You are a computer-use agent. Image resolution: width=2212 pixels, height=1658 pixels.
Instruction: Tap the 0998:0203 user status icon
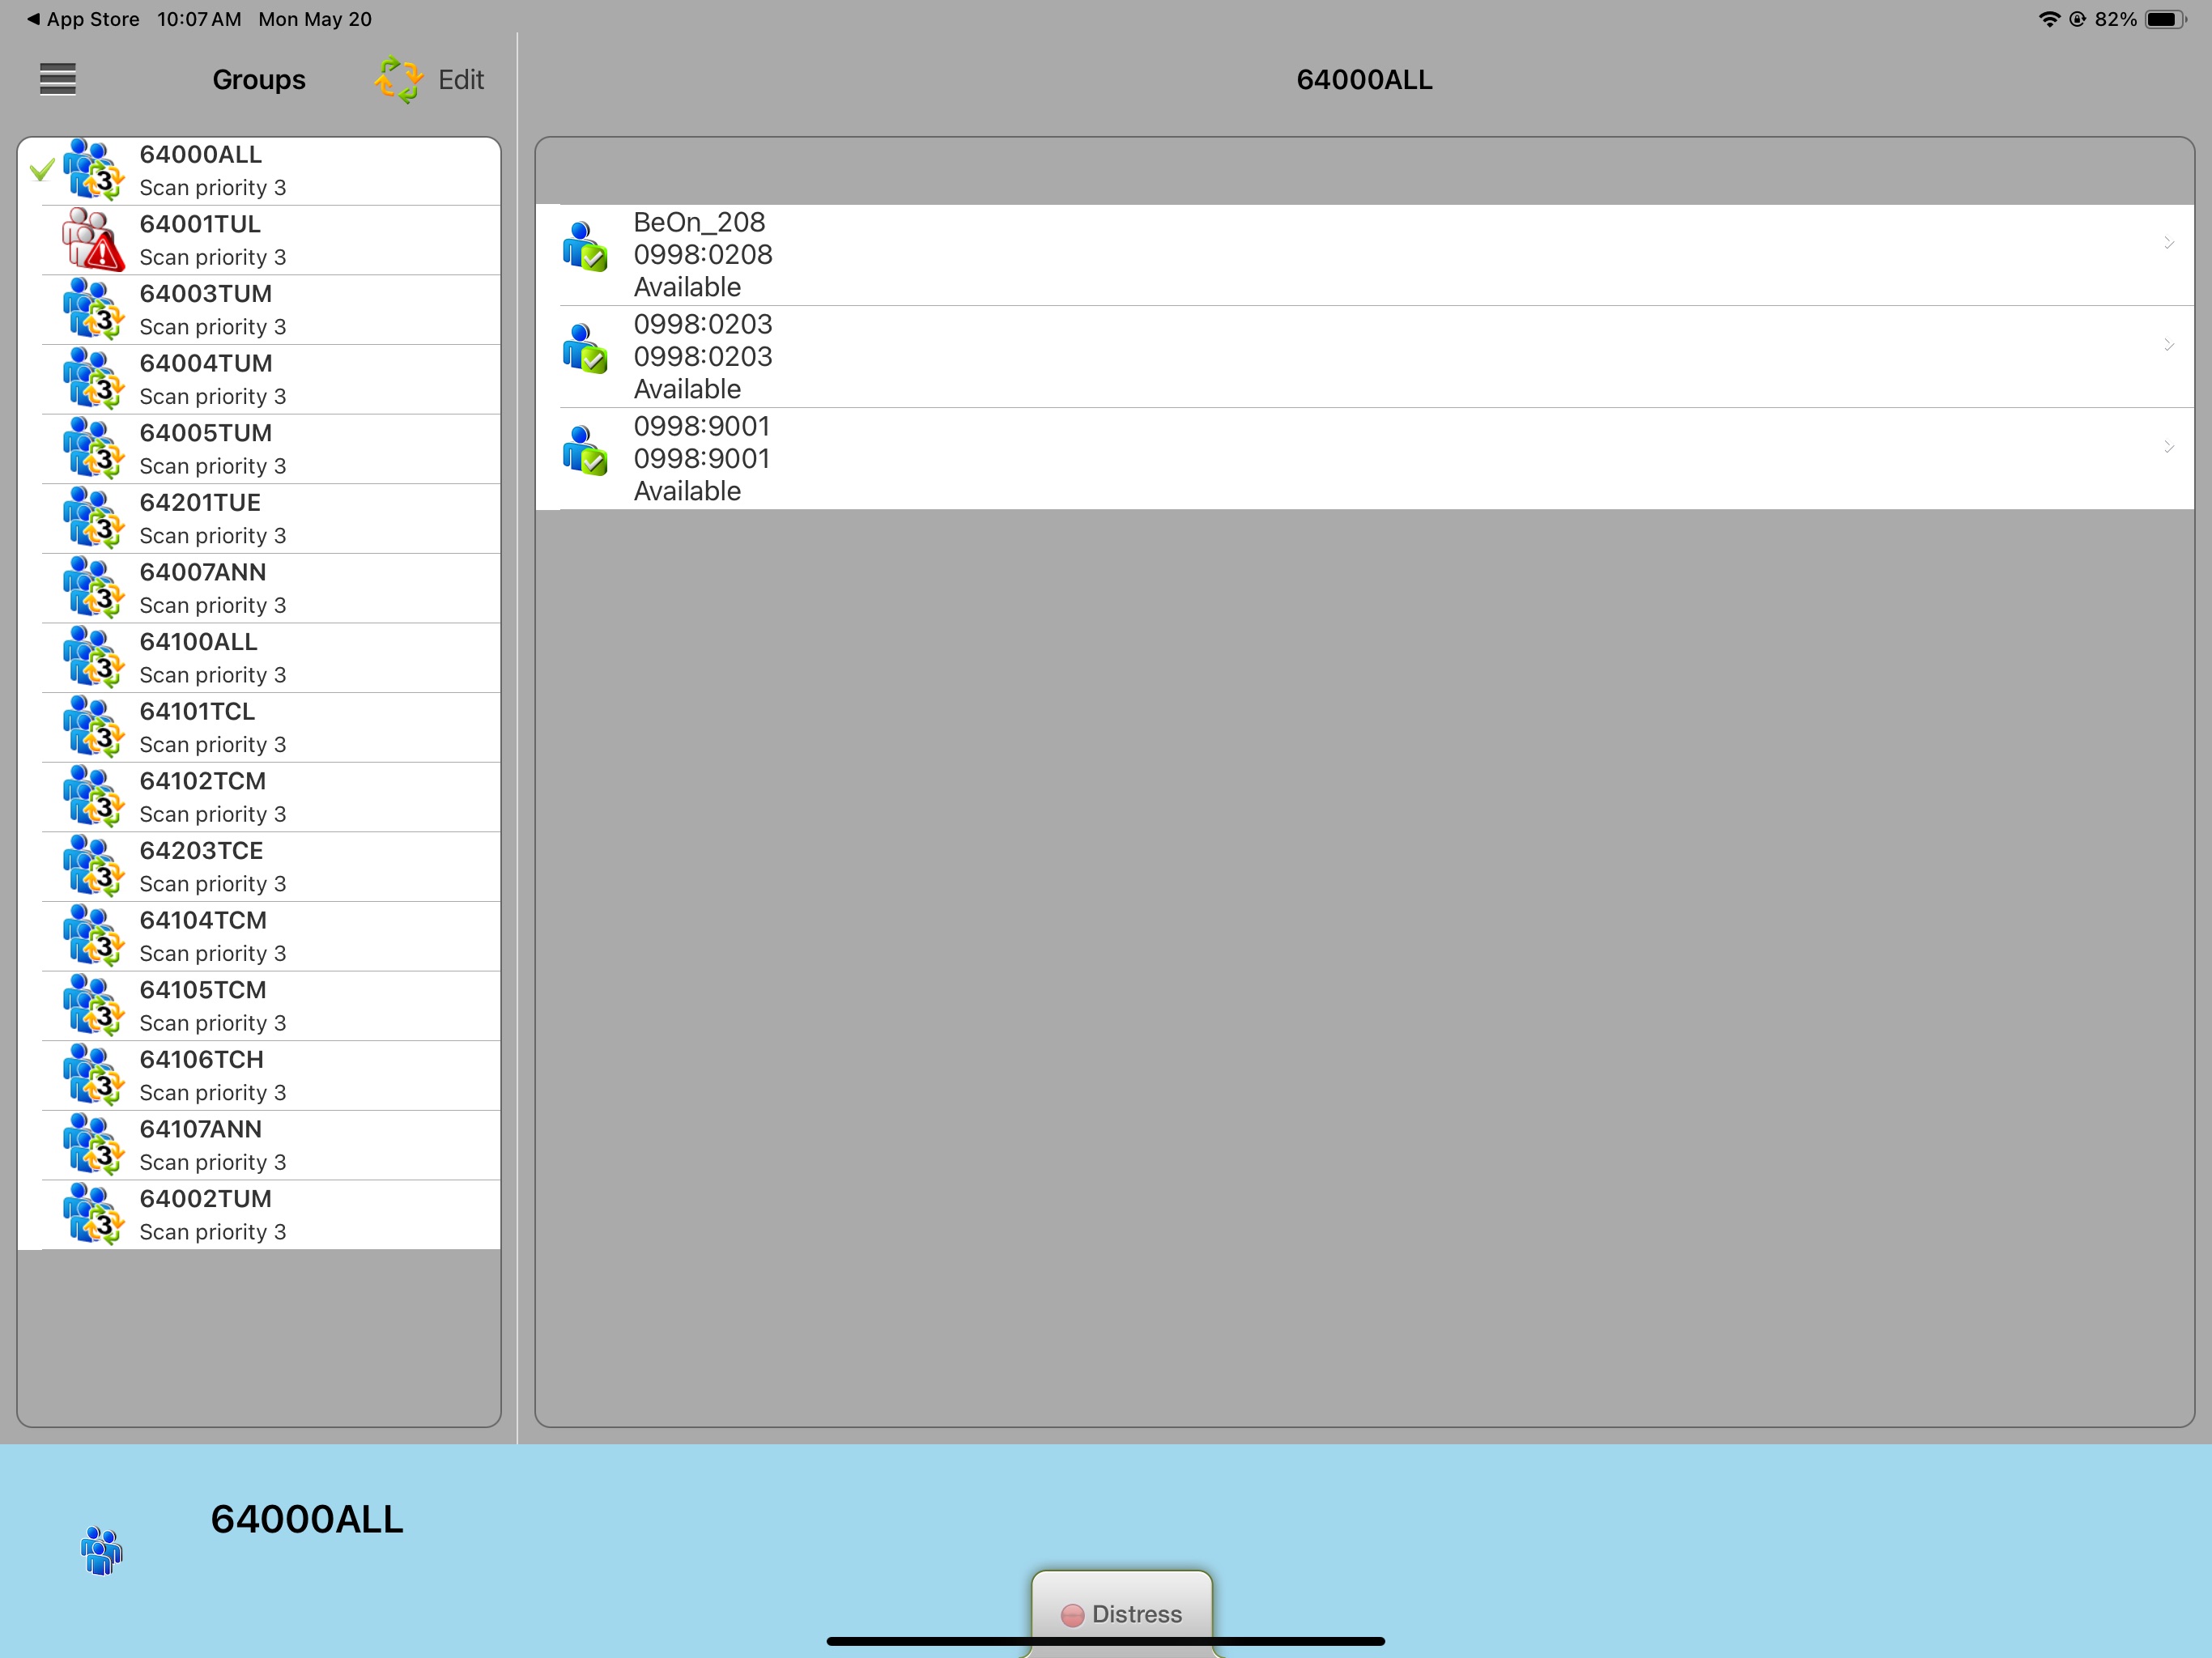584,350
